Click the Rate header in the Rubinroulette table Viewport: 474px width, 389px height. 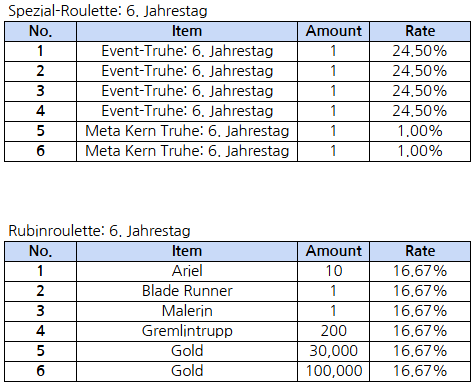click(420, 251)
